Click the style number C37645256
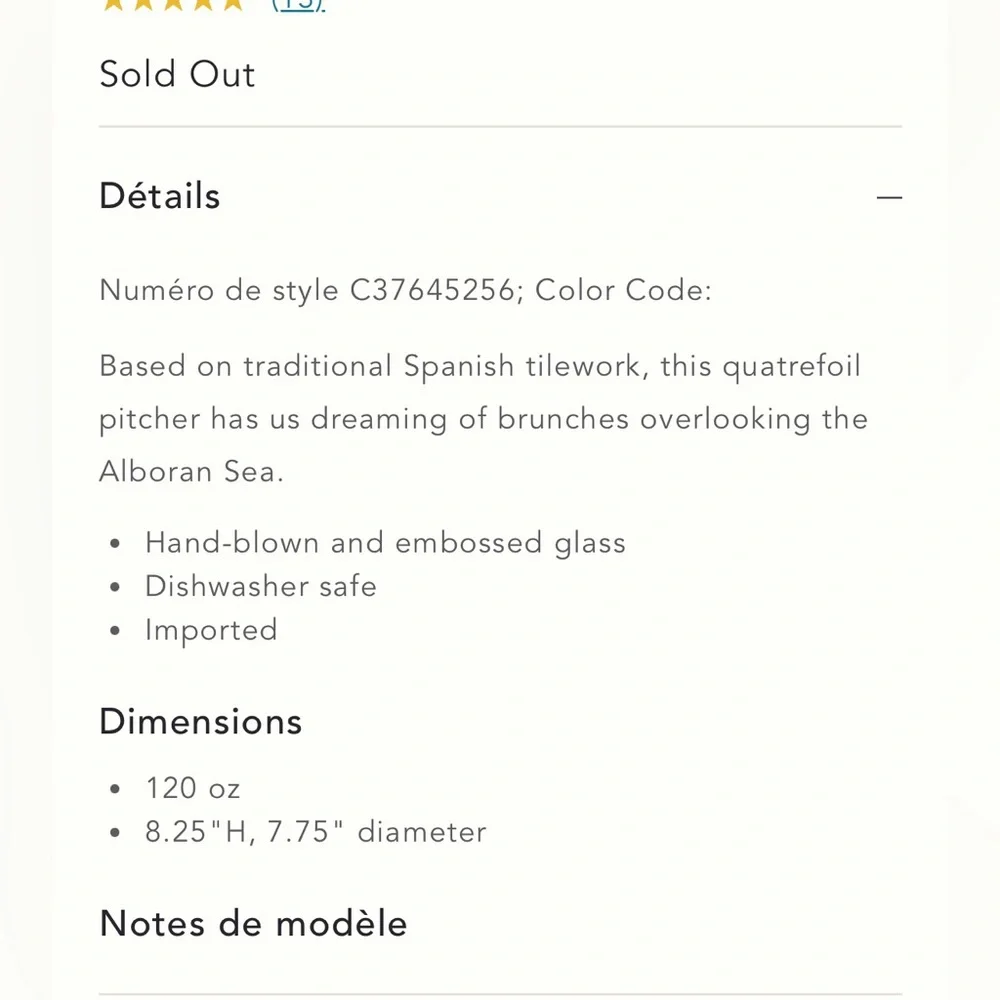 432,290
